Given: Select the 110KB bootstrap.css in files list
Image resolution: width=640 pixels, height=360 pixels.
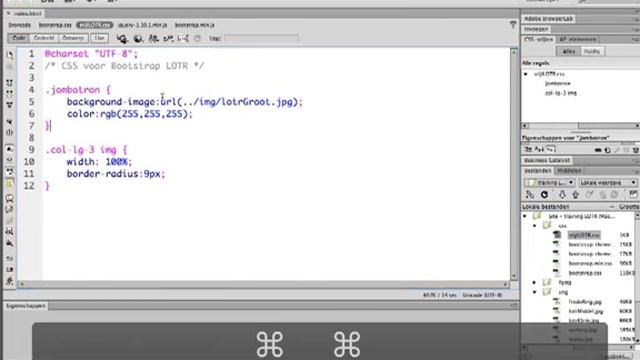Looking at the screenshot, I should 585,273.
